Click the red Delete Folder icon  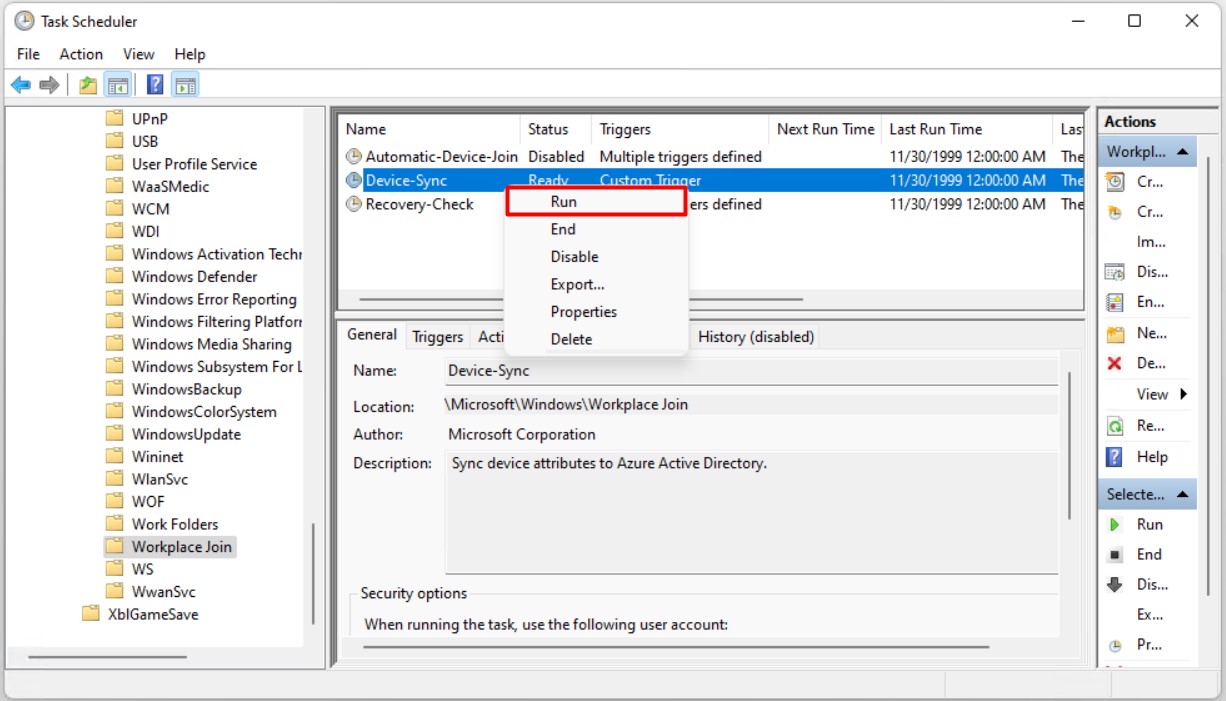click(x=1115, y=363)
